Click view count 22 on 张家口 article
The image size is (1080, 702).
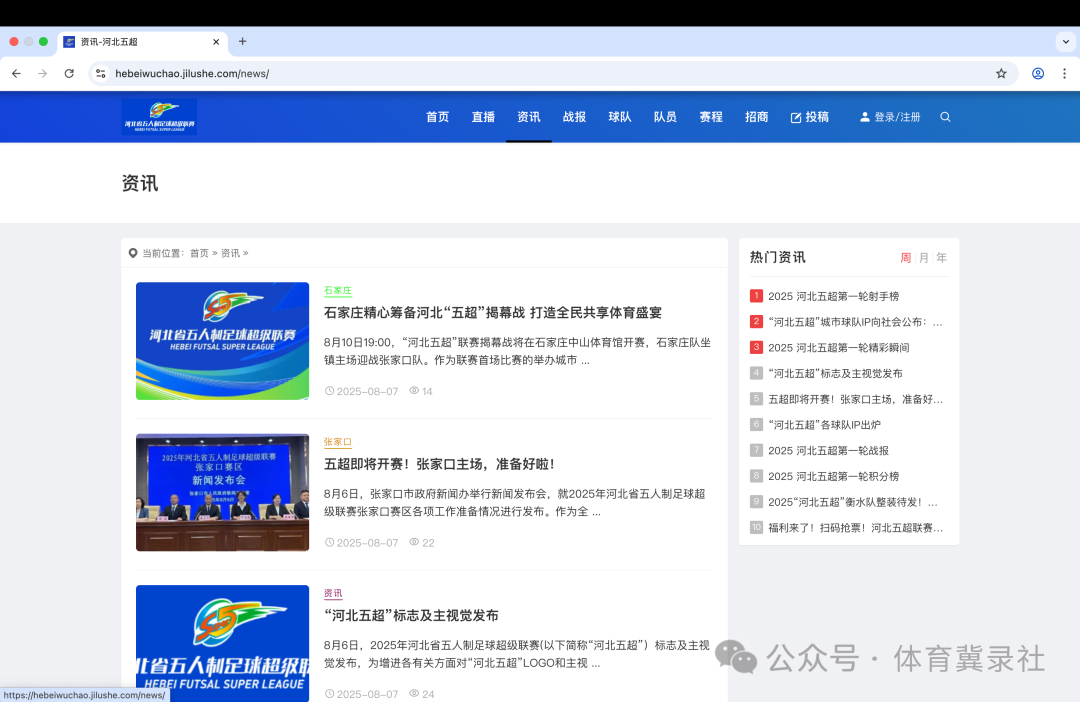point(422,543)
